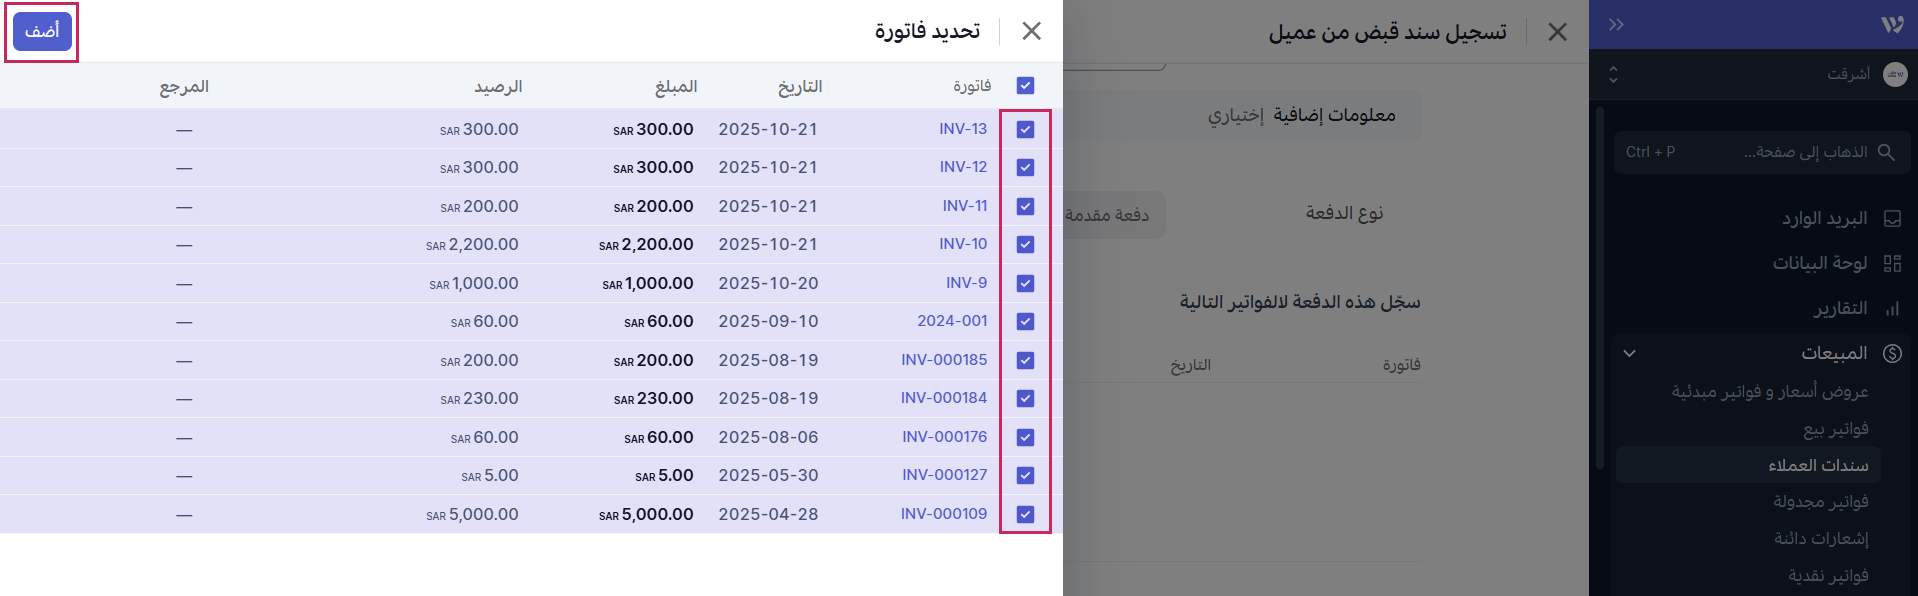Open التقارير reports chart icon
This screenshot has width=1918, height=596.
(1892, 309)
